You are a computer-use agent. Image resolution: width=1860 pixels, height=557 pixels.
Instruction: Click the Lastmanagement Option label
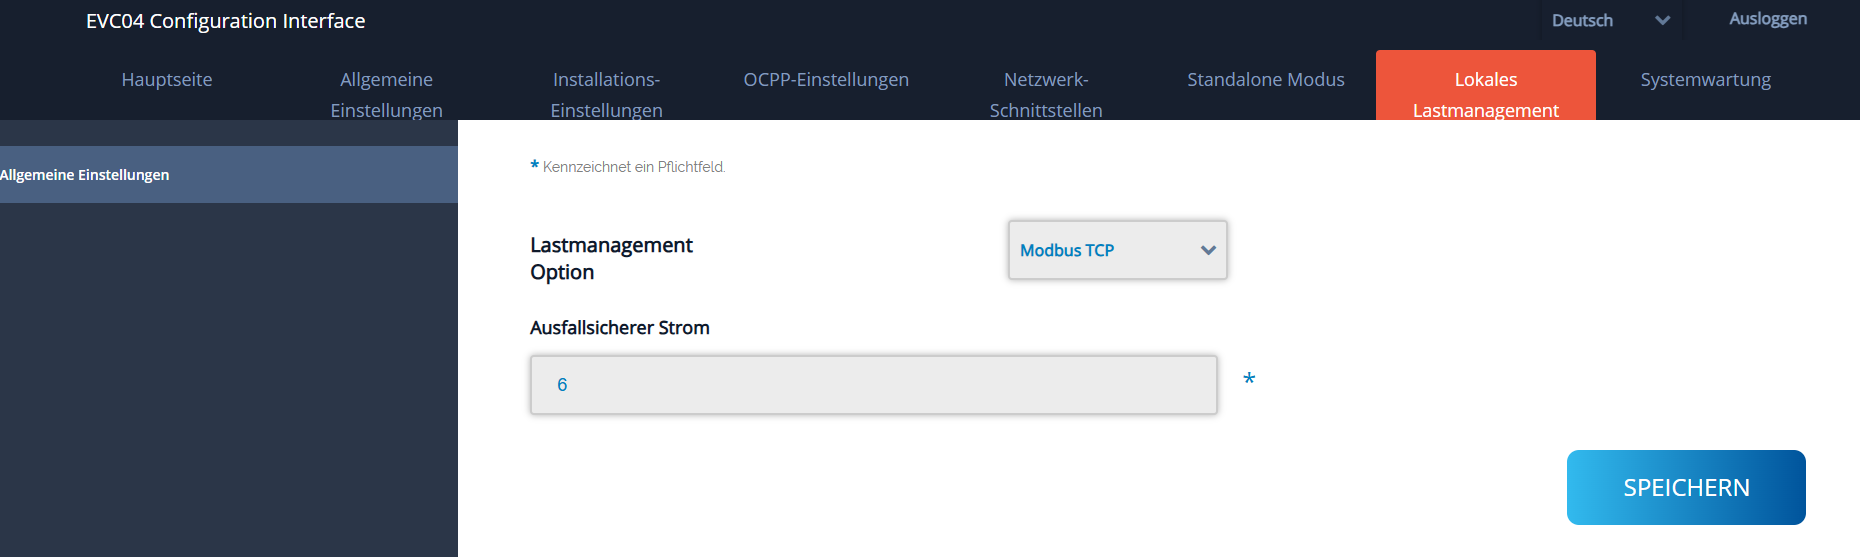click(x=611, y=259)
